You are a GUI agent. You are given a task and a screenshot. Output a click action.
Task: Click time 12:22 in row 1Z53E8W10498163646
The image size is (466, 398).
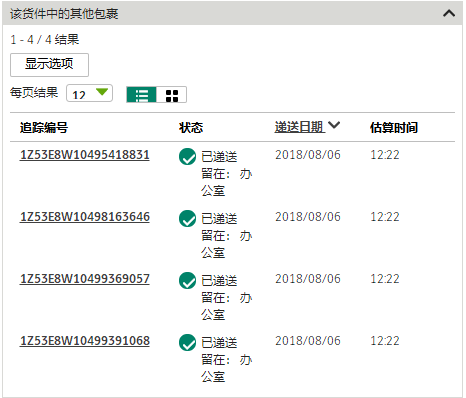pos(385,217)
